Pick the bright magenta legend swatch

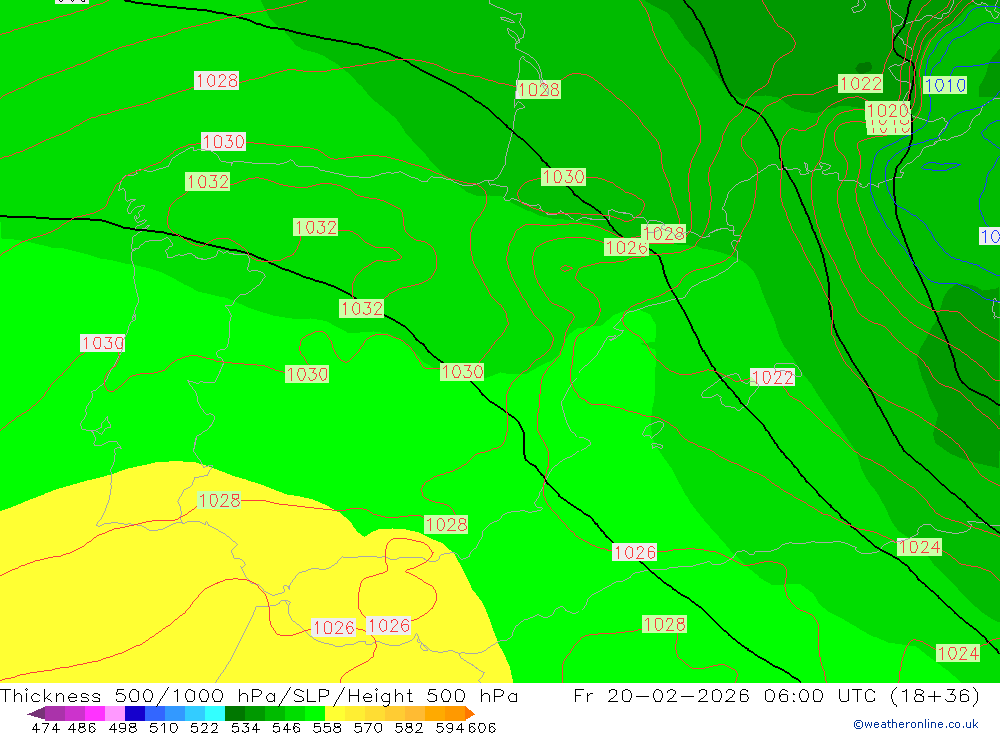[94, 713]
